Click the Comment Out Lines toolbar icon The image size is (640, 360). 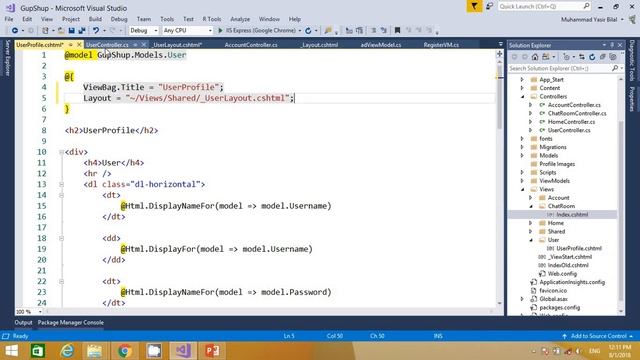pyautogui.click(x=373, y=31)
